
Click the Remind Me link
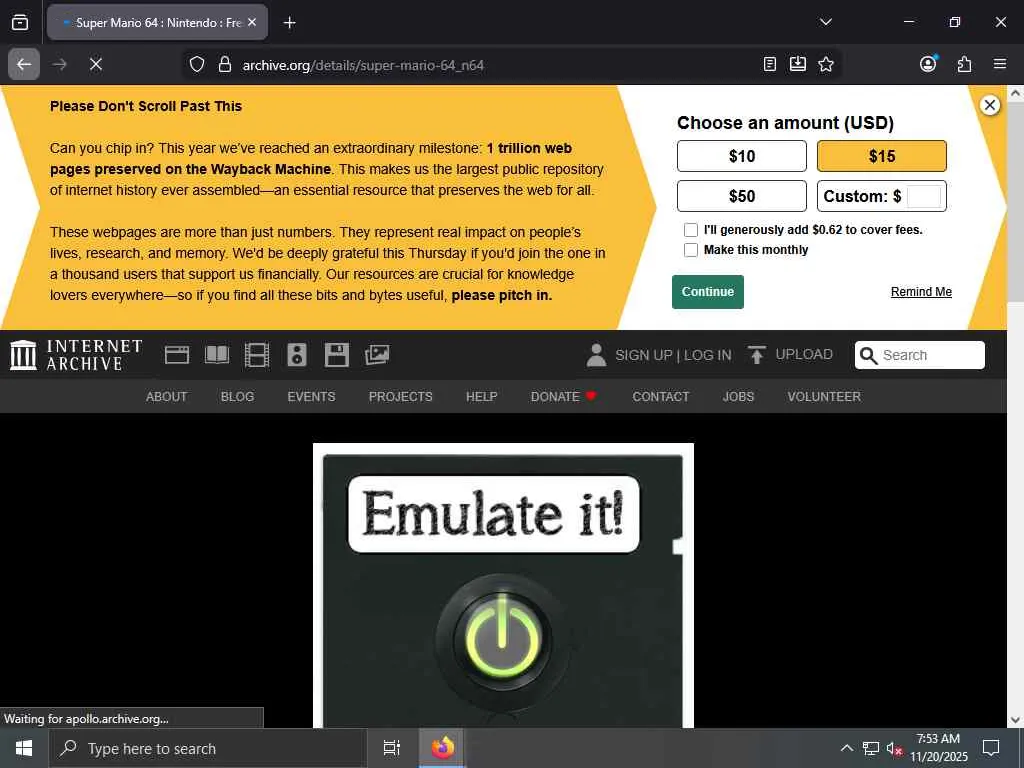point(921,292)
